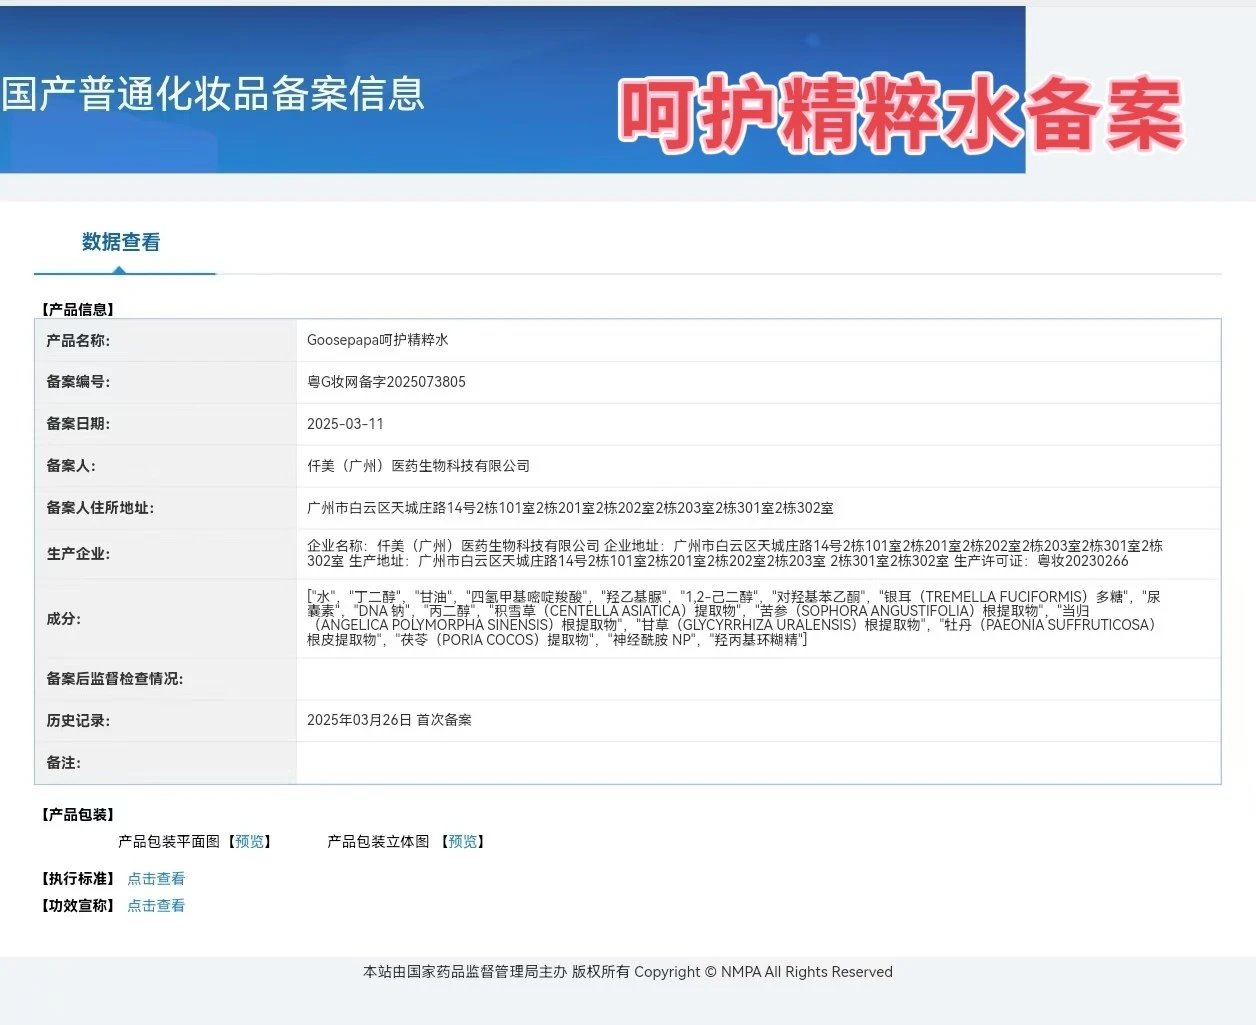Viewport: 1256px width, 1025px height.
Task: Select filing number 粤G妆网备字2025073805
Action: (x=386, y=382)
